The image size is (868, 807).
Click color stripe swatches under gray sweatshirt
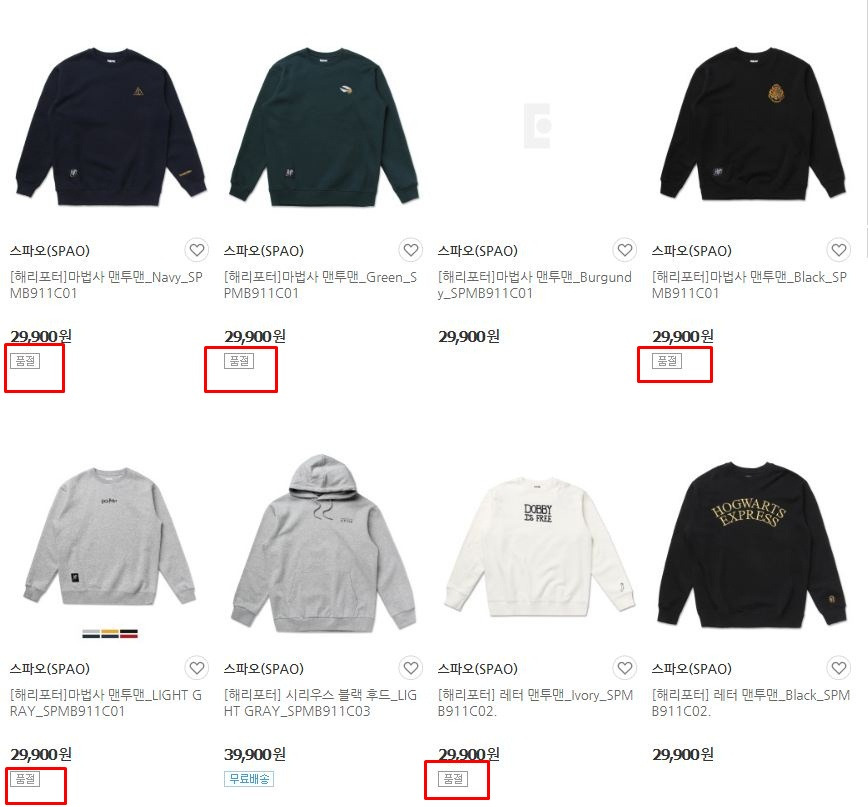pos(110,633)
